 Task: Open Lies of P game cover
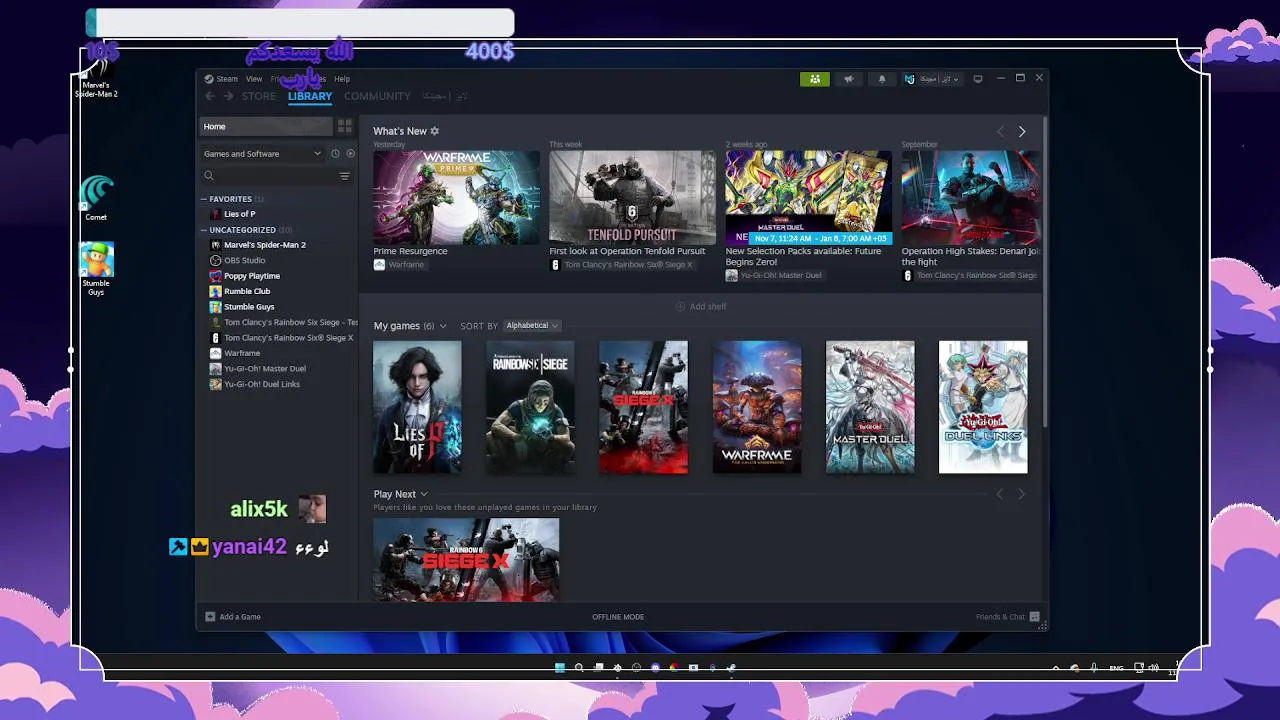coord(417,407)
